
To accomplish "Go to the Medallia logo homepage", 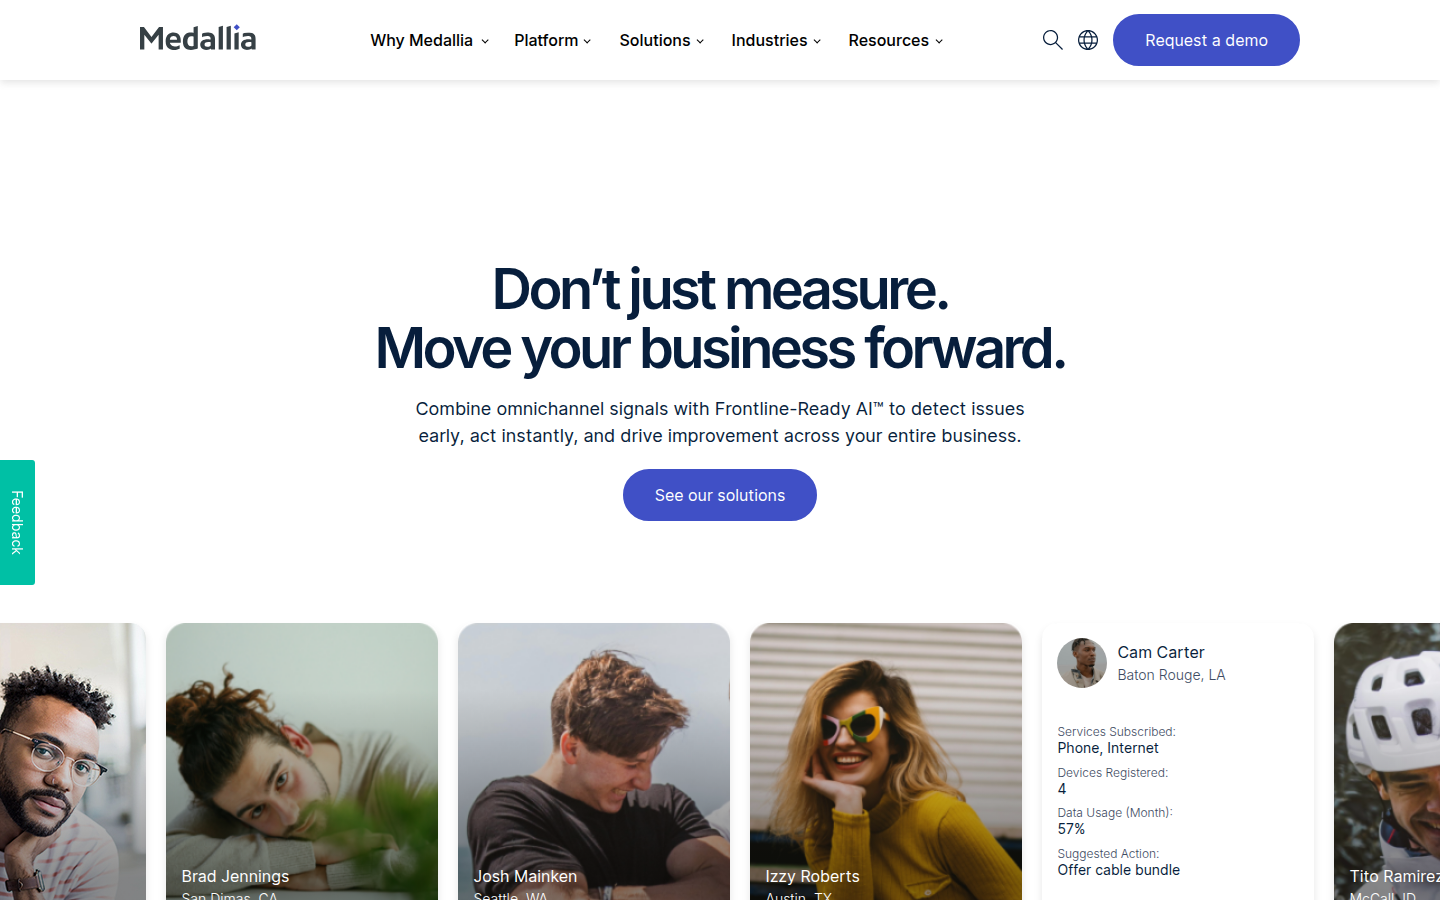I will point(198,39).
